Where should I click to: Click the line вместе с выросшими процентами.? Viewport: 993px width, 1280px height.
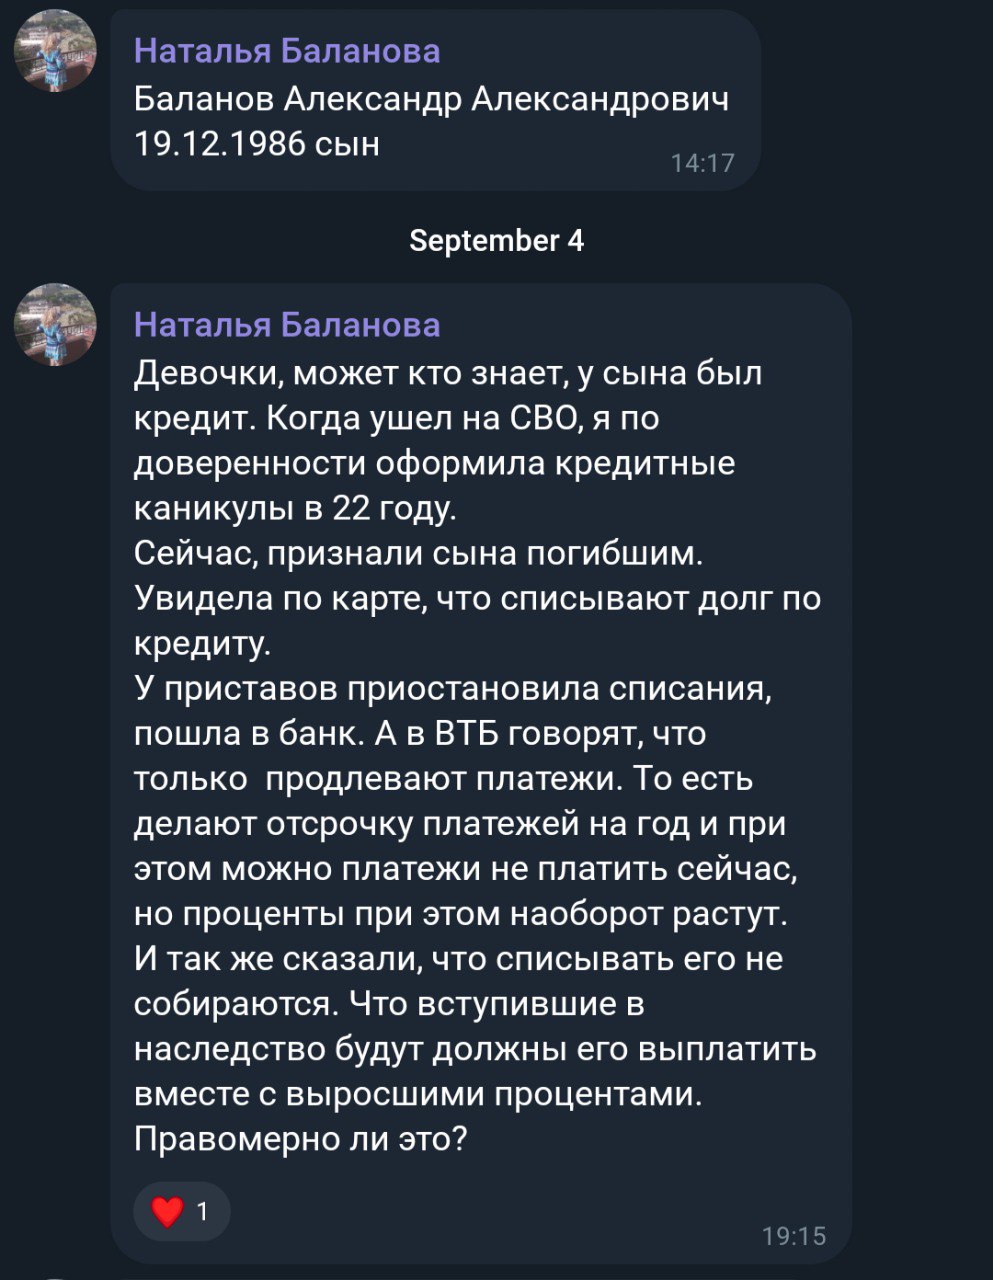[418, 1094]
